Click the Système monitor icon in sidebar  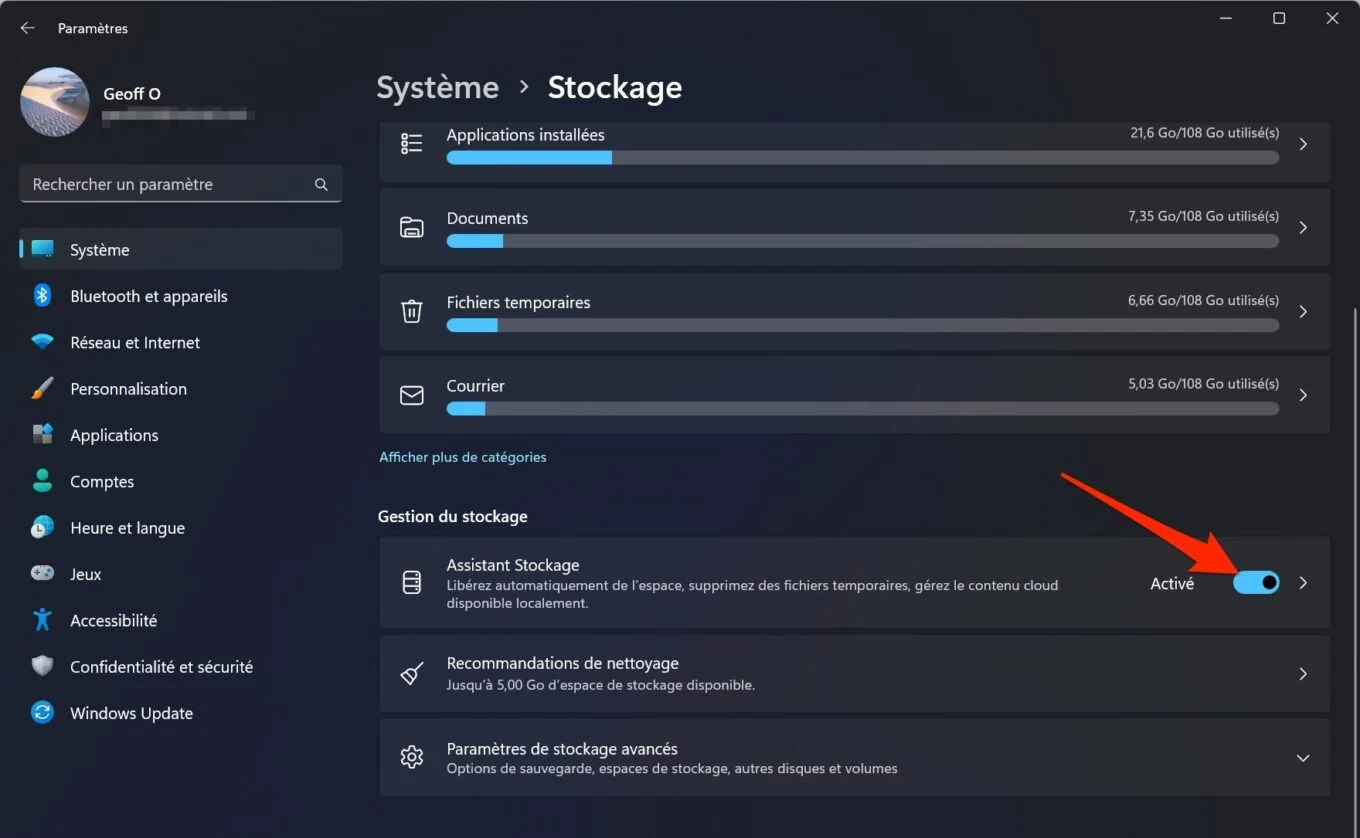[42, 250]
